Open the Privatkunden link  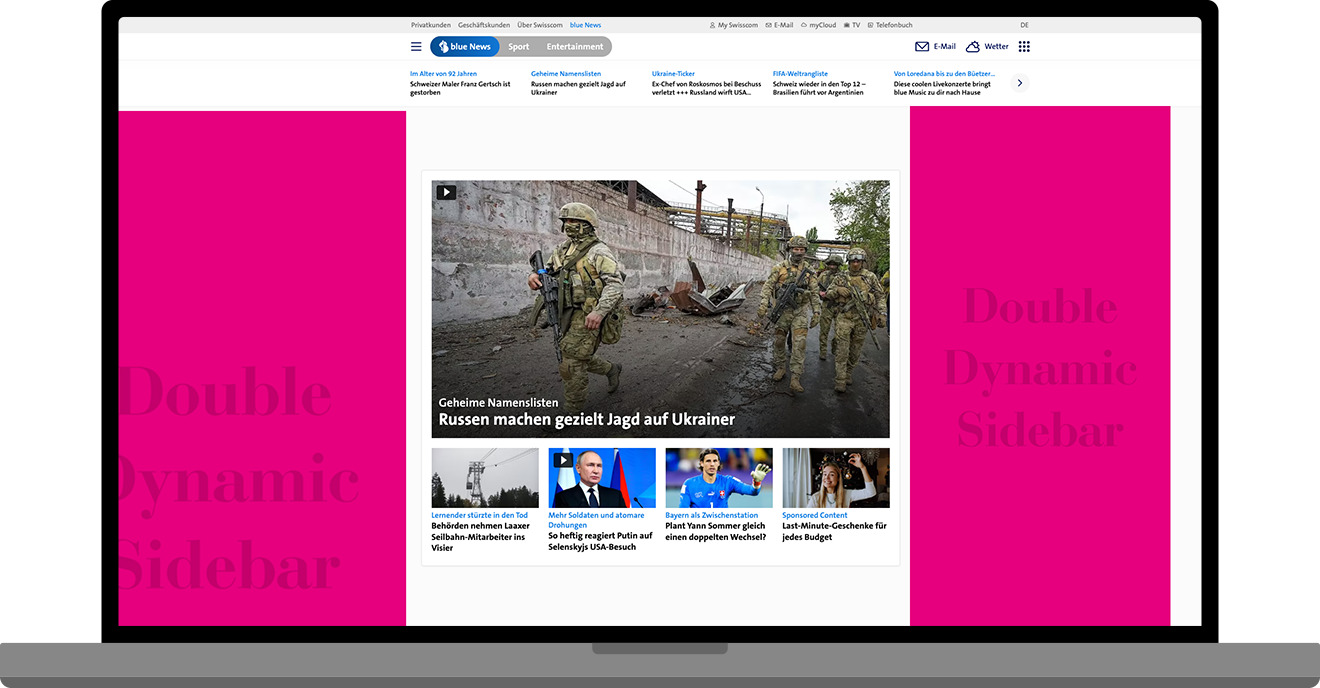click(430, 25)
